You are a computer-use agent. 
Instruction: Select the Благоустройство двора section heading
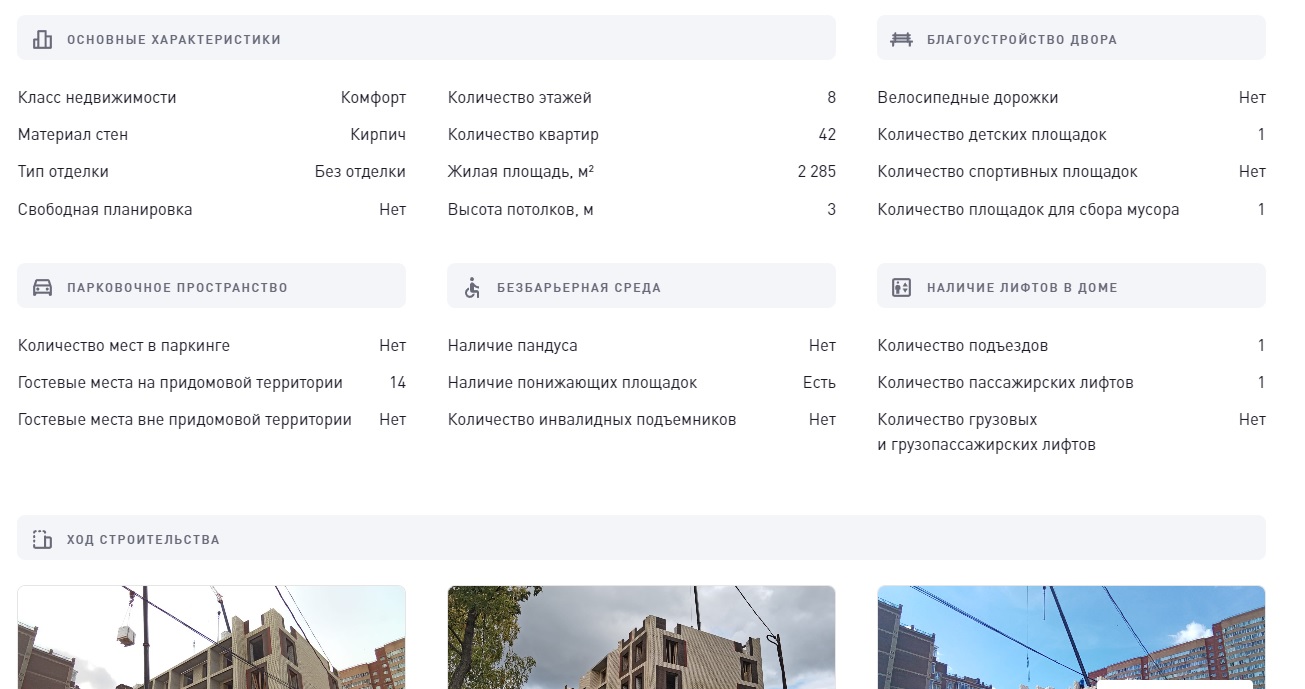point(1022,40)
